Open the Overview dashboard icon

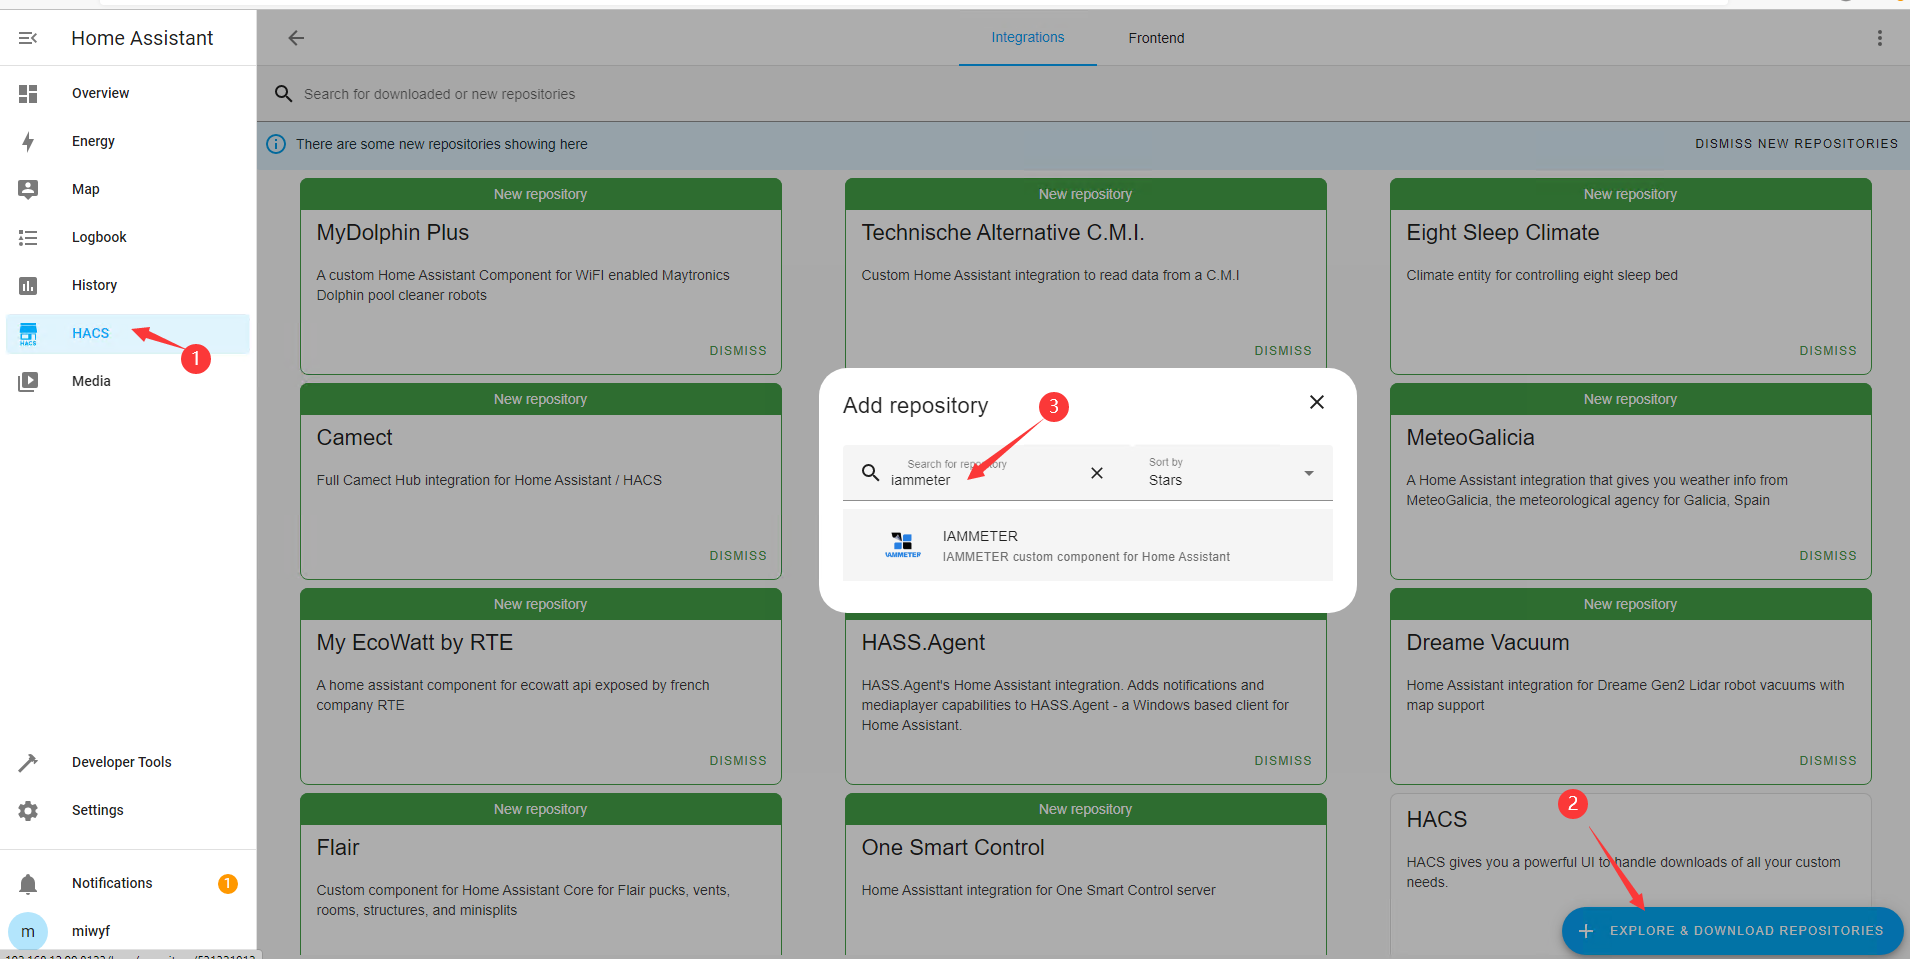pyautogui.click(x=28, y=94)
